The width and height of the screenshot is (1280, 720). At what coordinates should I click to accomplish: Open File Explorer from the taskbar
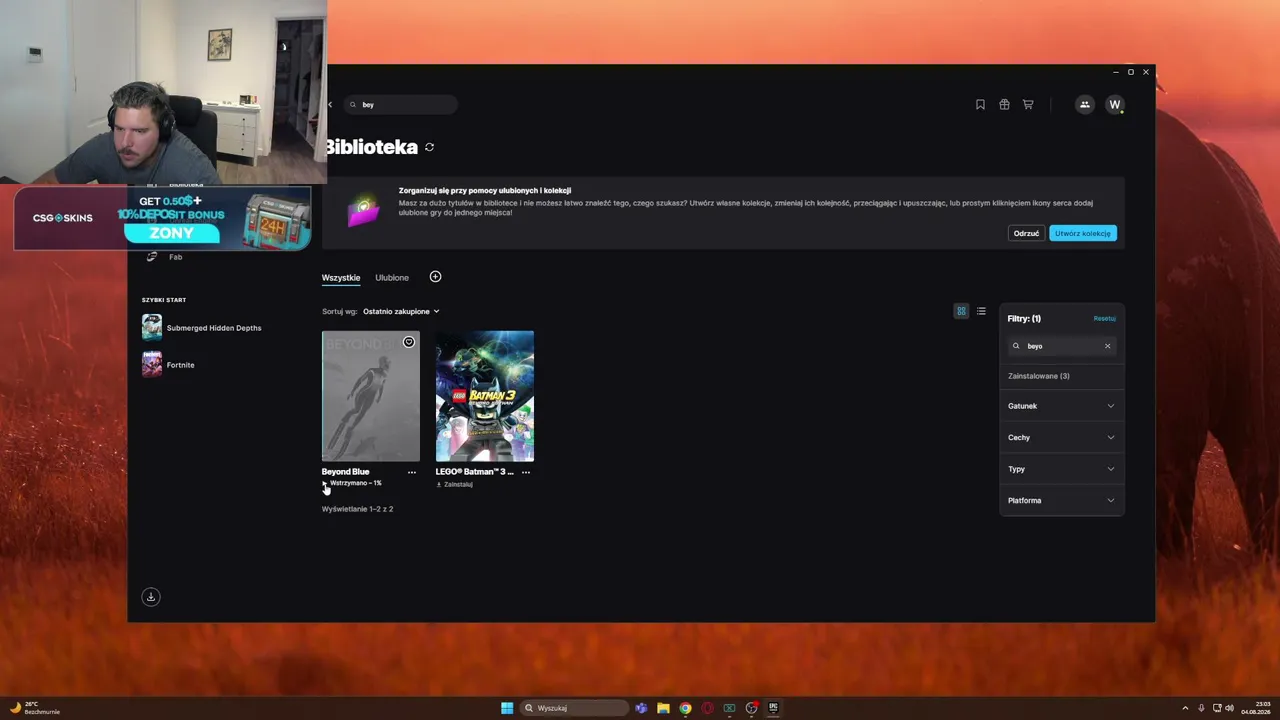pyautogui.click(x=663, y=708)
